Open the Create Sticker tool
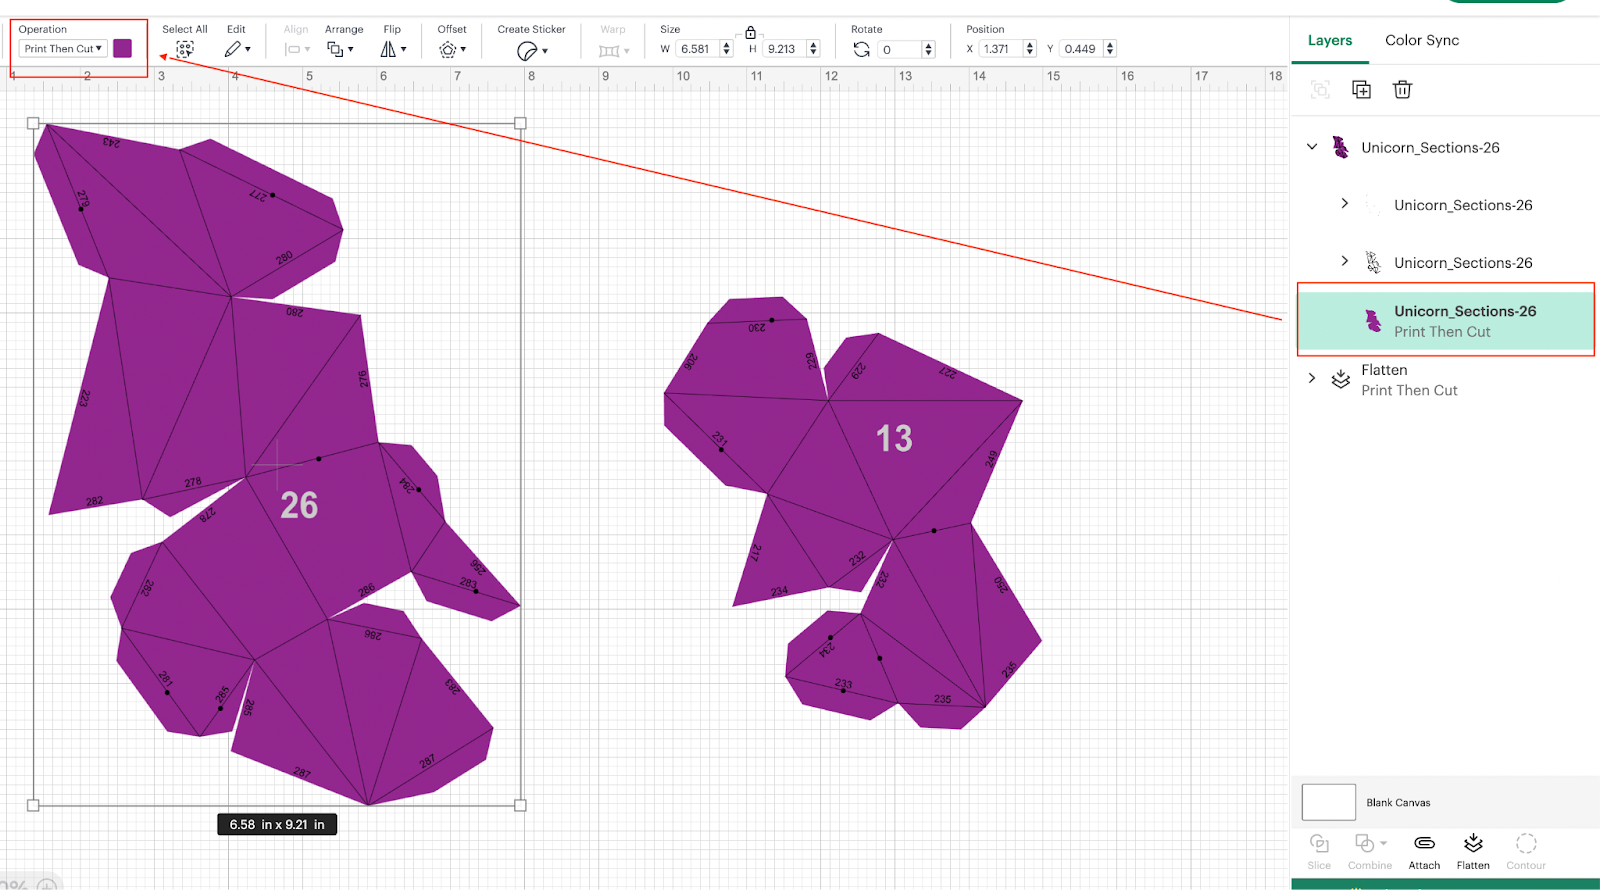The width and height of the screenshot is (1600, 890). [x=532, y=50]
